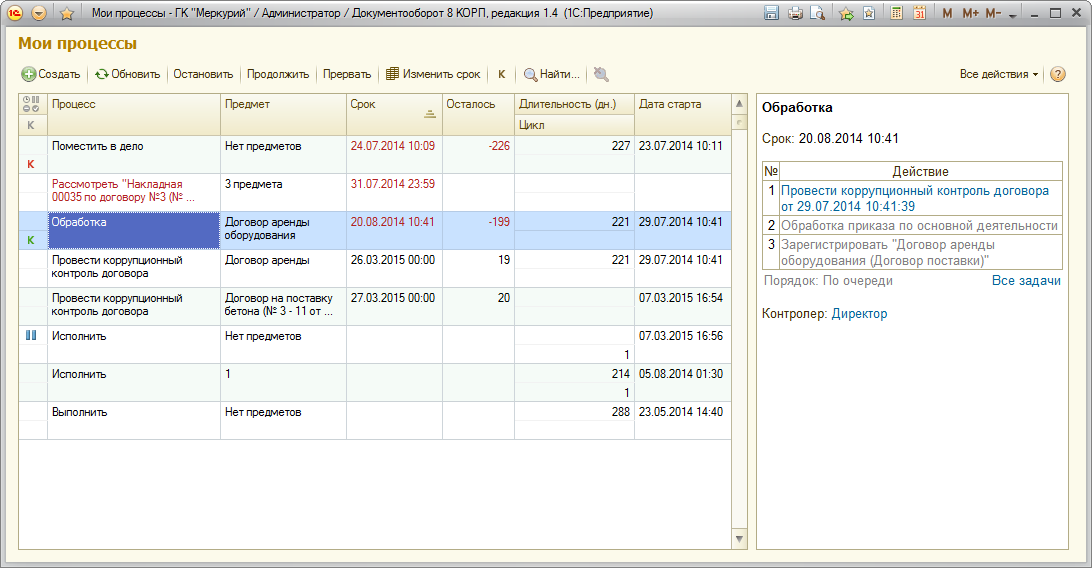Image resolution: width=1092 pixels, height=568 pixels.
Task: Click the Обработка process cell
Action: point(134,230)
